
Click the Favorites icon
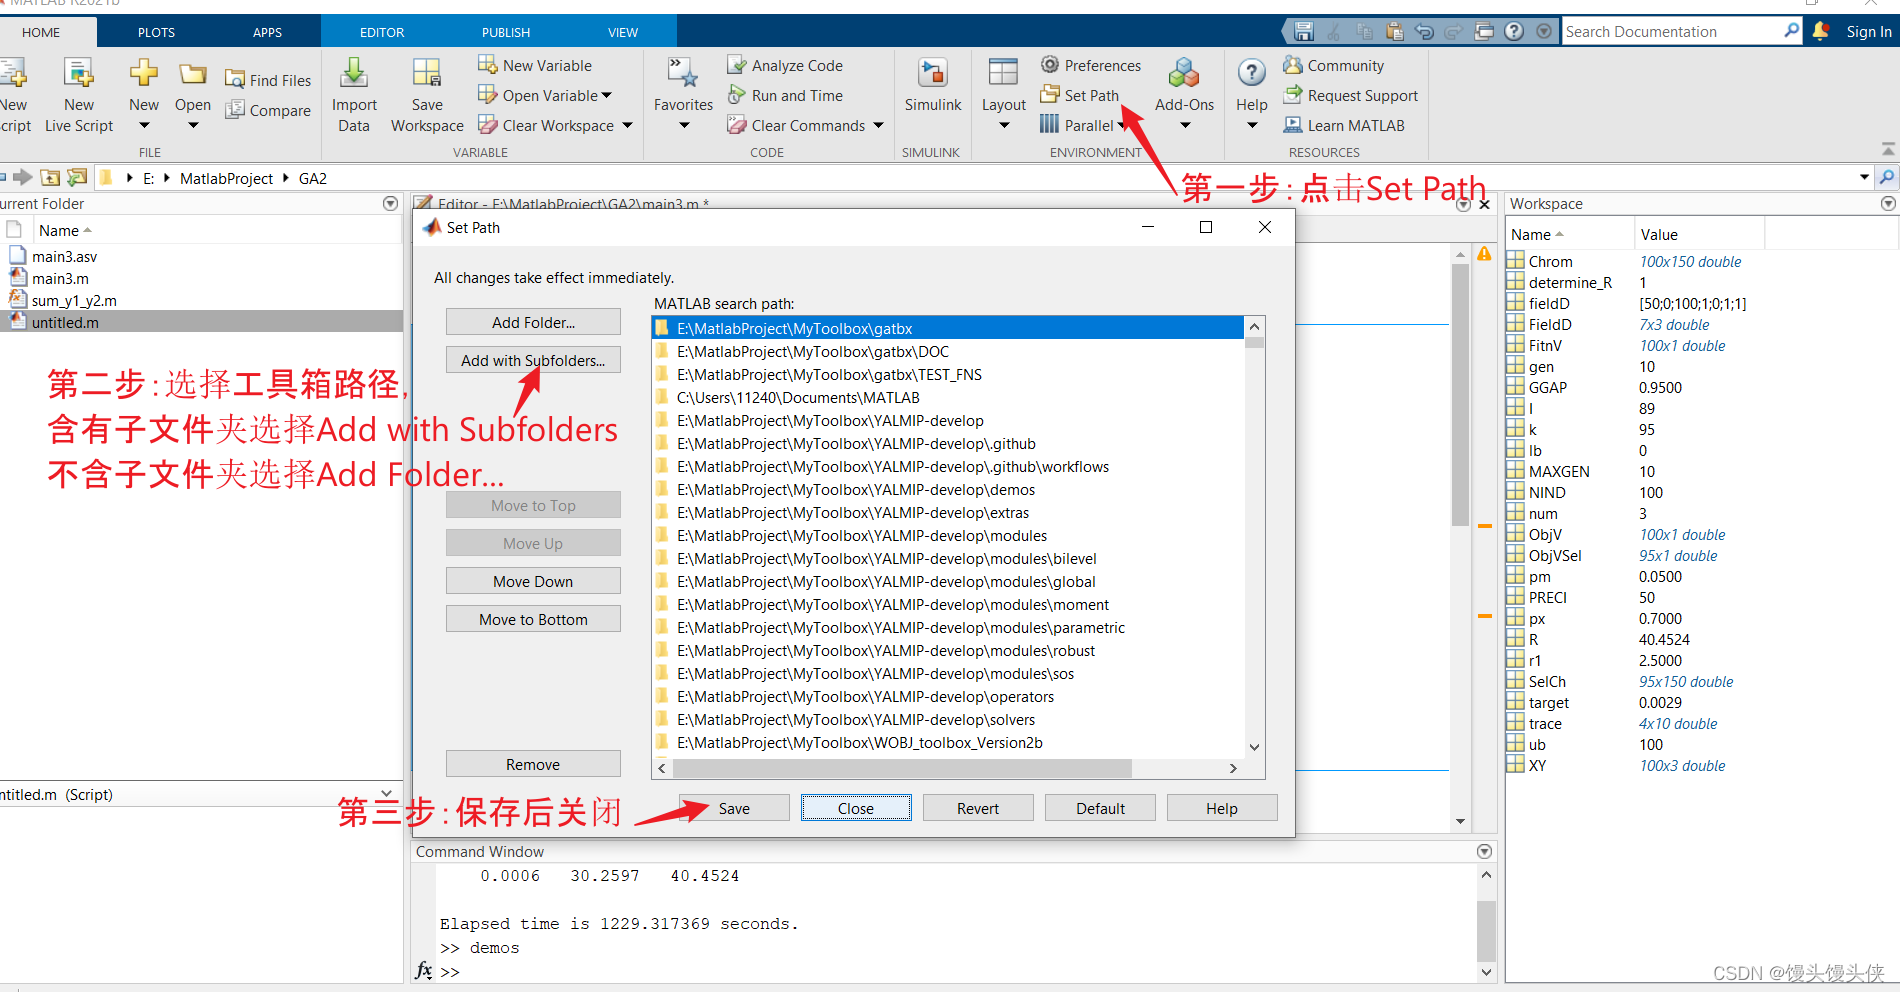[684, 73]
